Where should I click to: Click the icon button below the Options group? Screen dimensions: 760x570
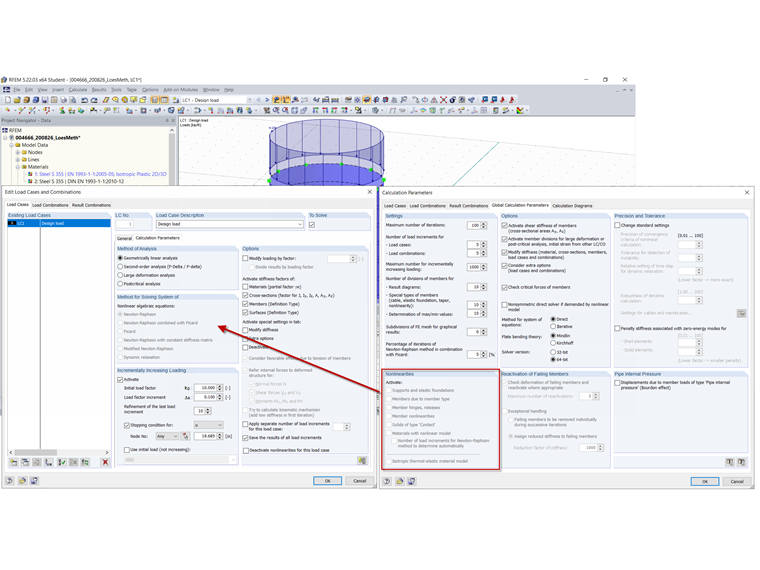click(x=362, y=460)
